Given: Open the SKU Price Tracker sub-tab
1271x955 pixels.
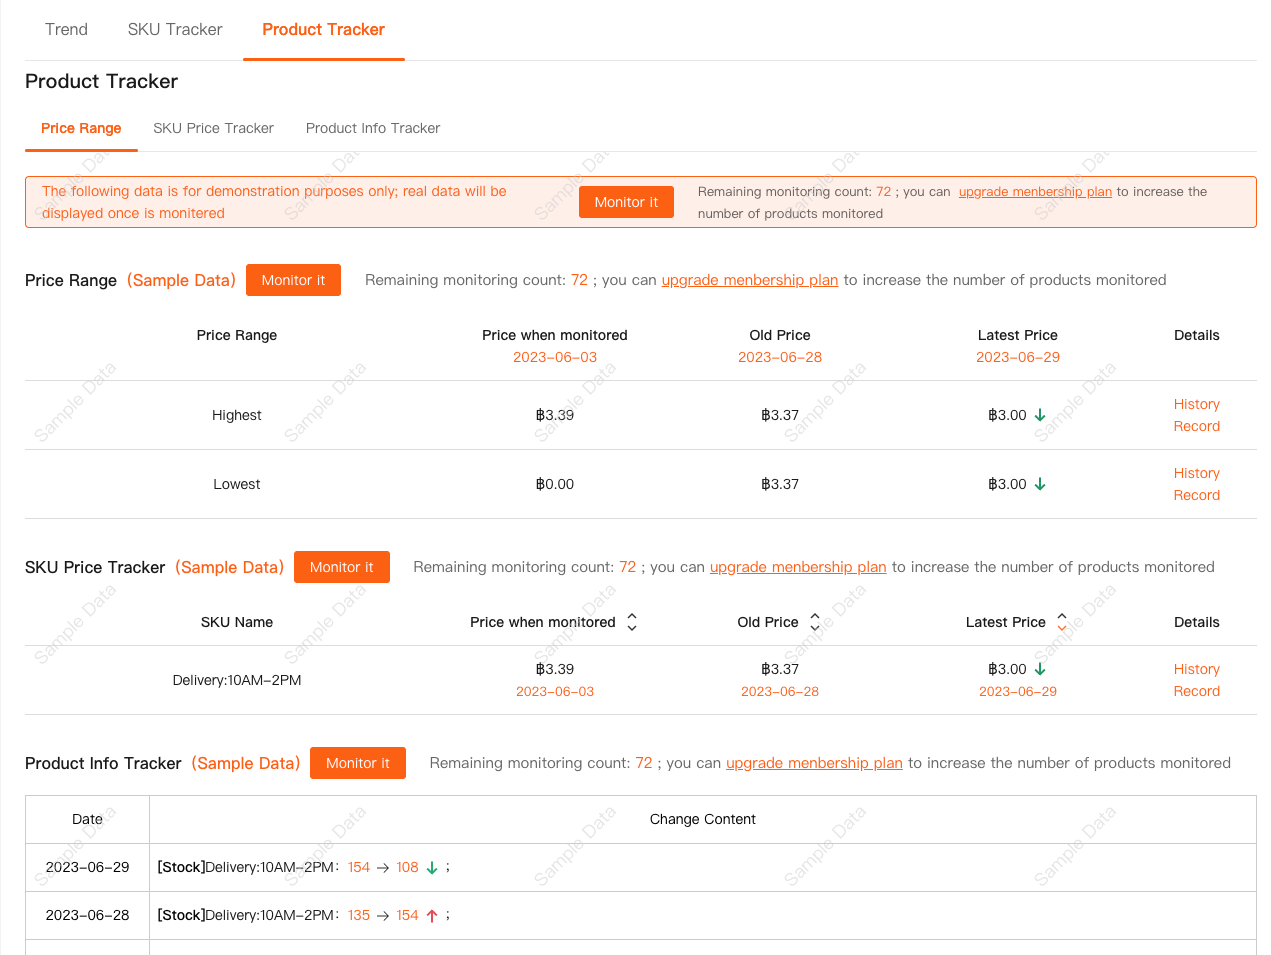Looking at the screenshot, I should 213,128.
